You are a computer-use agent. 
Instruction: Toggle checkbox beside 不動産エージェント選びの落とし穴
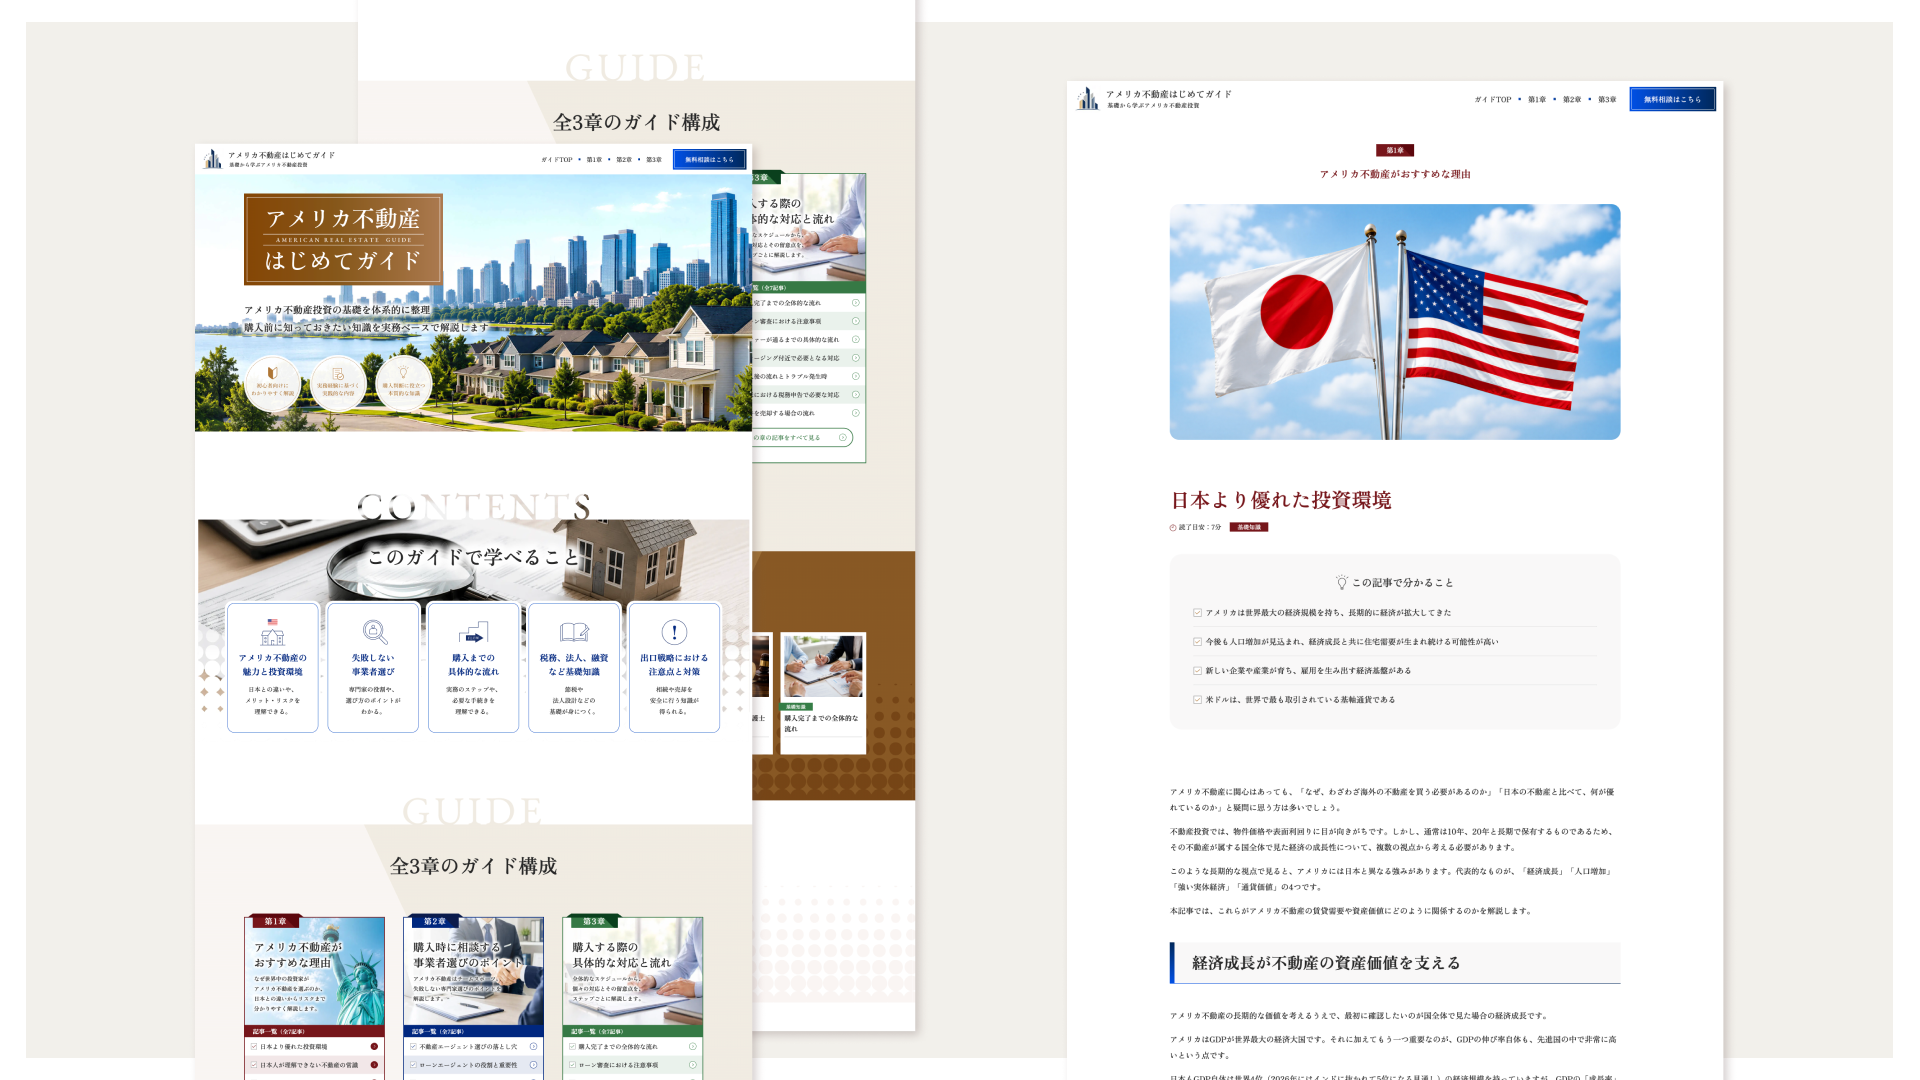click(413, 1047)
